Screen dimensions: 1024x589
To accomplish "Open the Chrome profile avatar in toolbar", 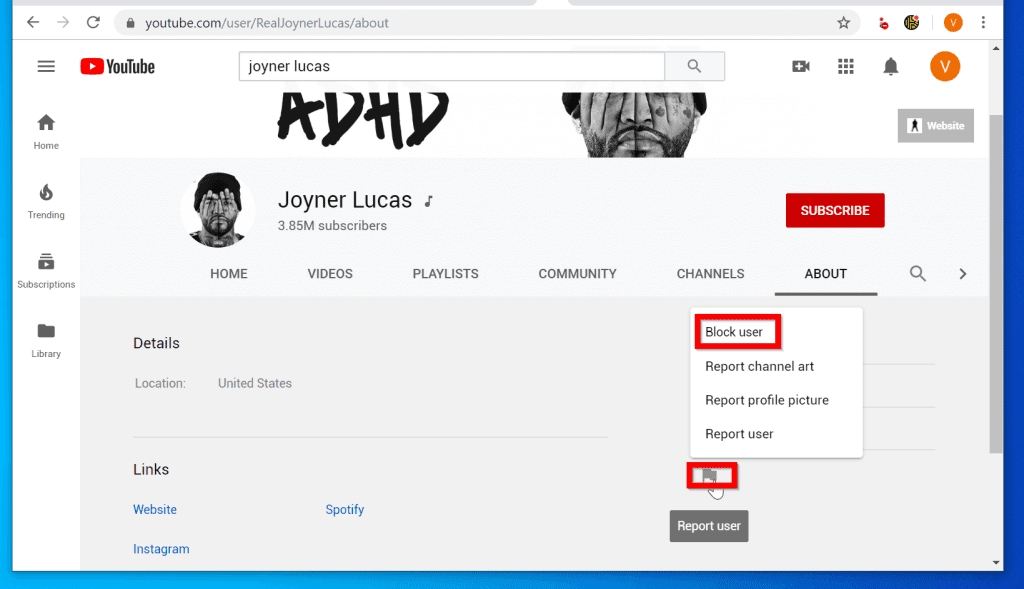I will tap(953, 23).
